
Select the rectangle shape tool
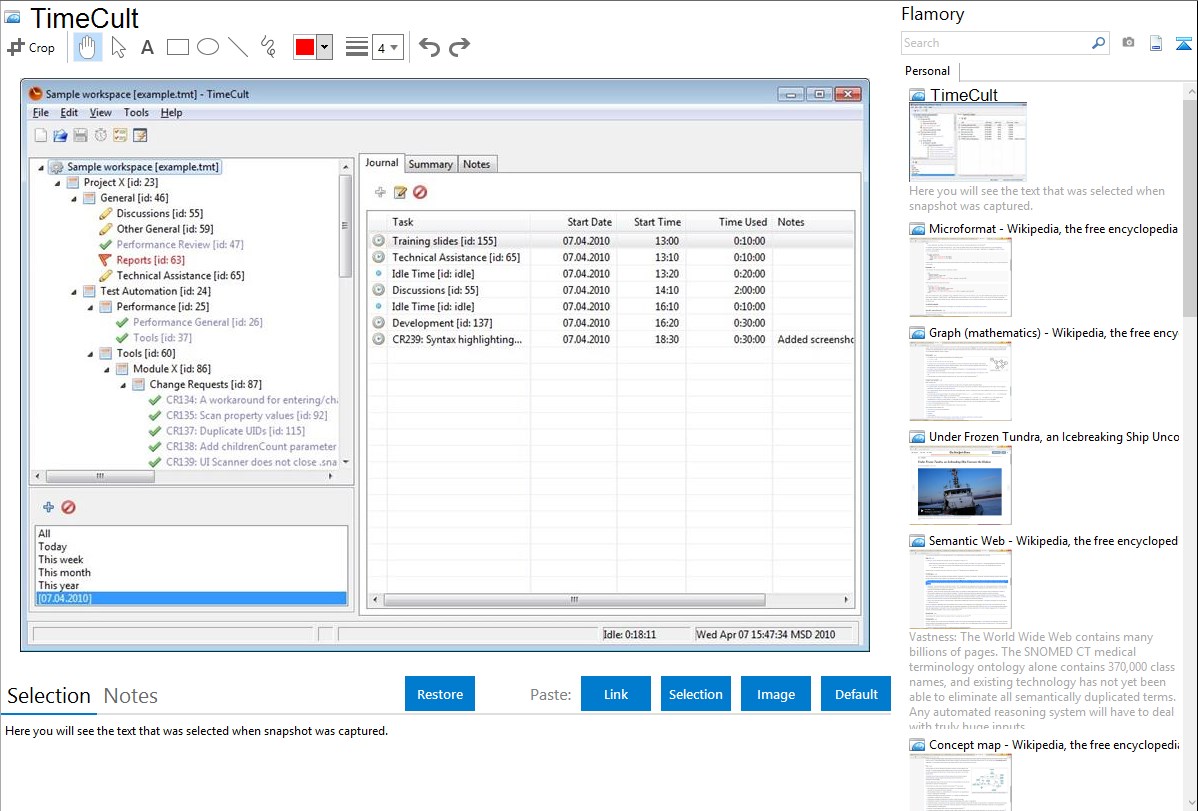tap(178, 47)
